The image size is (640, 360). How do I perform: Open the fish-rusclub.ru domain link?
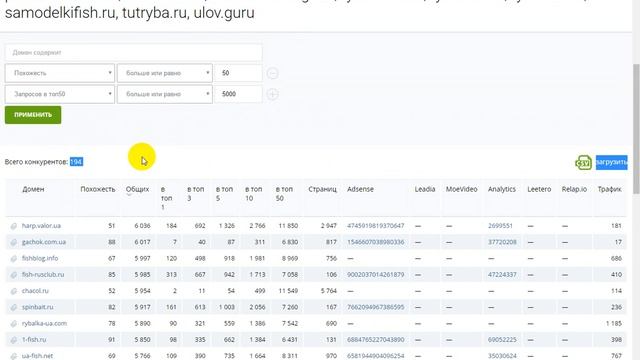click(x=43, y=275)
